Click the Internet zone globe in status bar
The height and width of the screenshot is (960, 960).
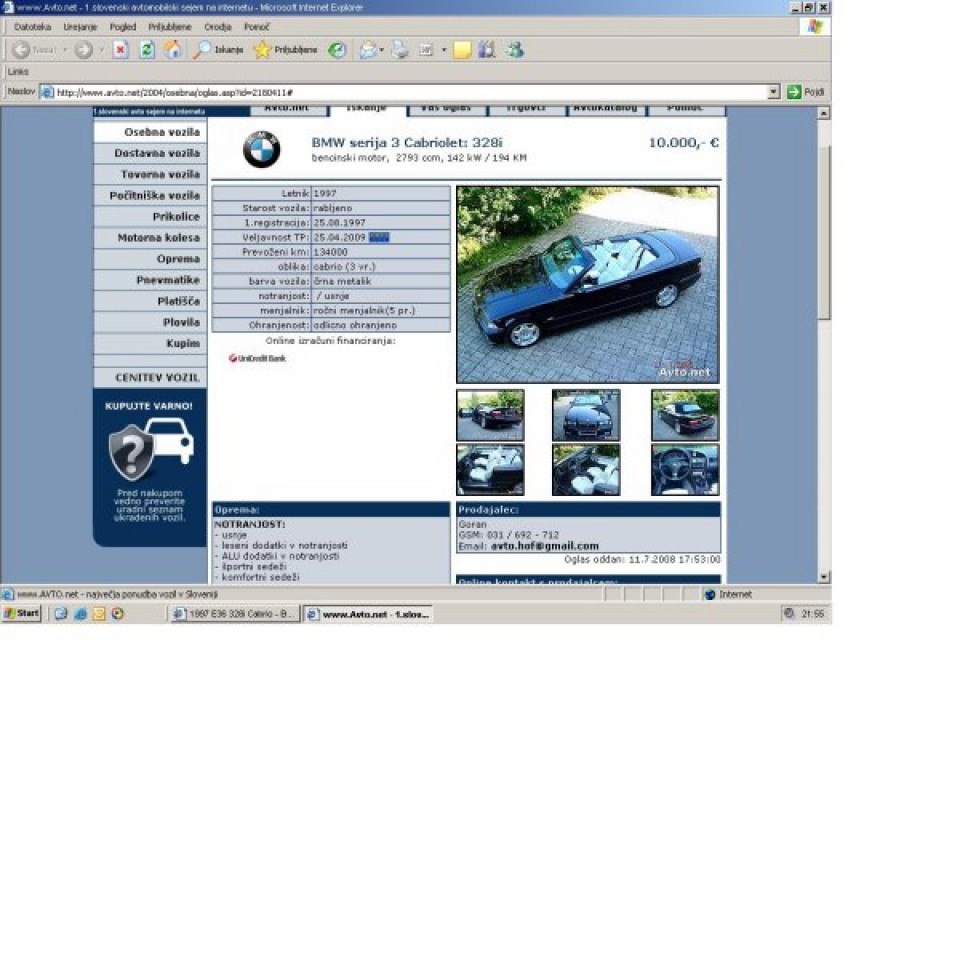tap(710, 594)
